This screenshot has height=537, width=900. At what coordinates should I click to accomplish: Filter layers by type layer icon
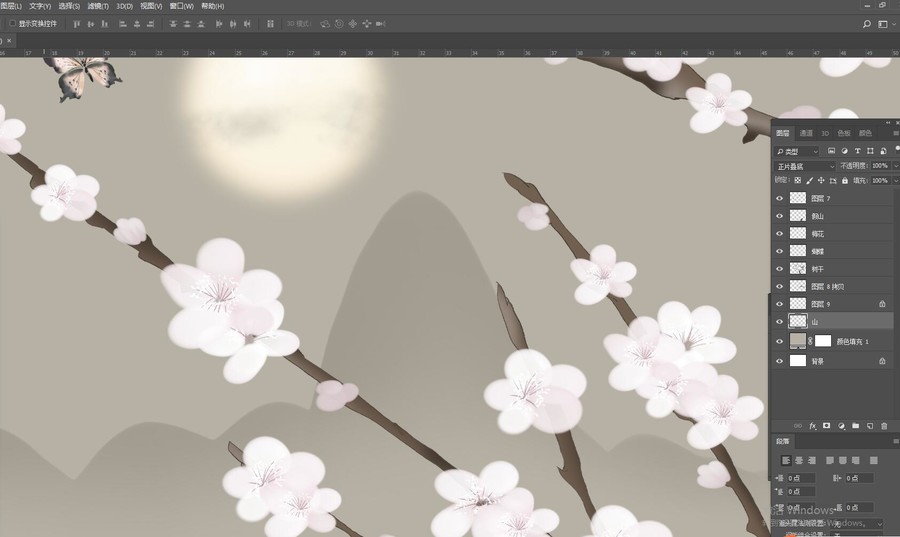pyautogui.click(x=858, y=151)
